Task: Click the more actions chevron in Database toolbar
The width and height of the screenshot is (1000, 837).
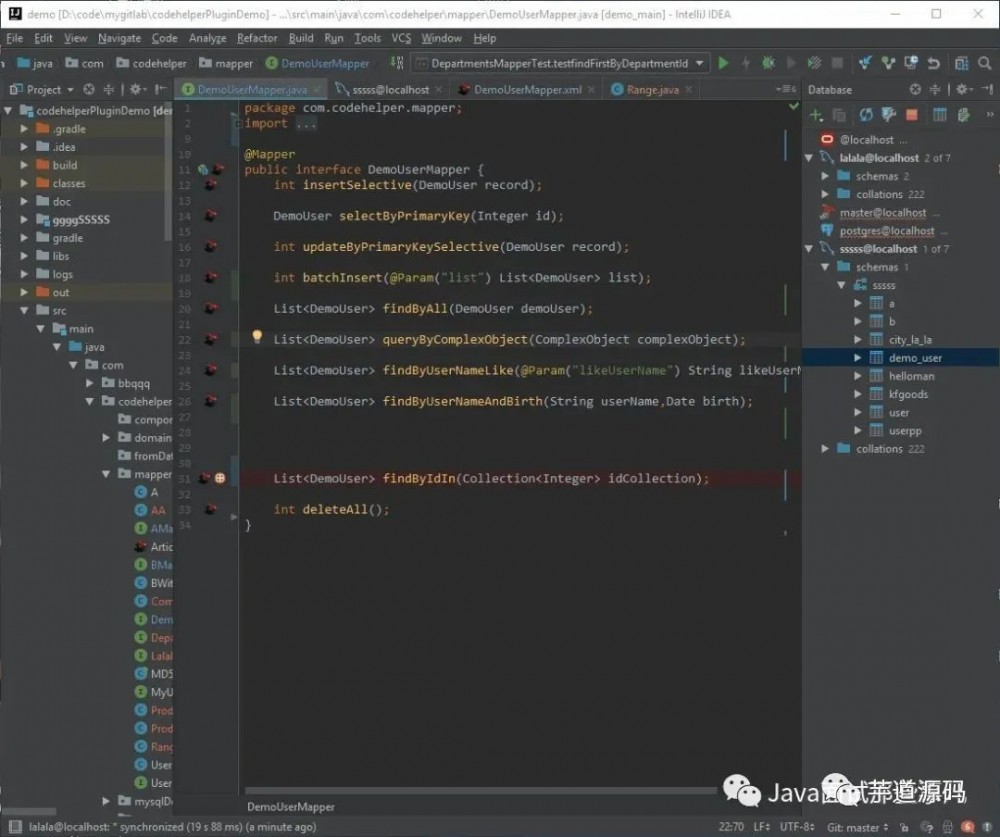Action: click(x=990, y=115)
